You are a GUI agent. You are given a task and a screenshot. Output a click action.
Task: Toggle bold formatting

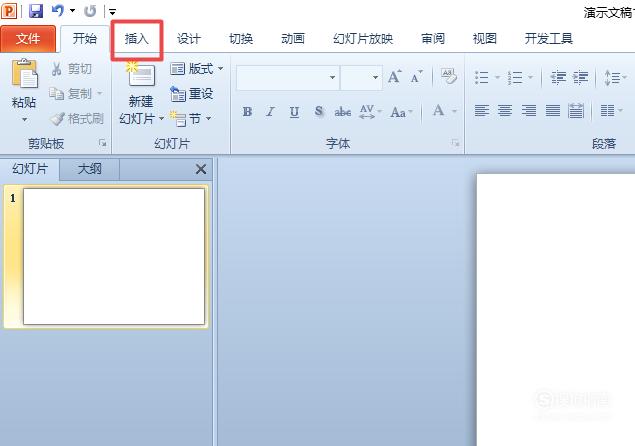click(247, 111)
